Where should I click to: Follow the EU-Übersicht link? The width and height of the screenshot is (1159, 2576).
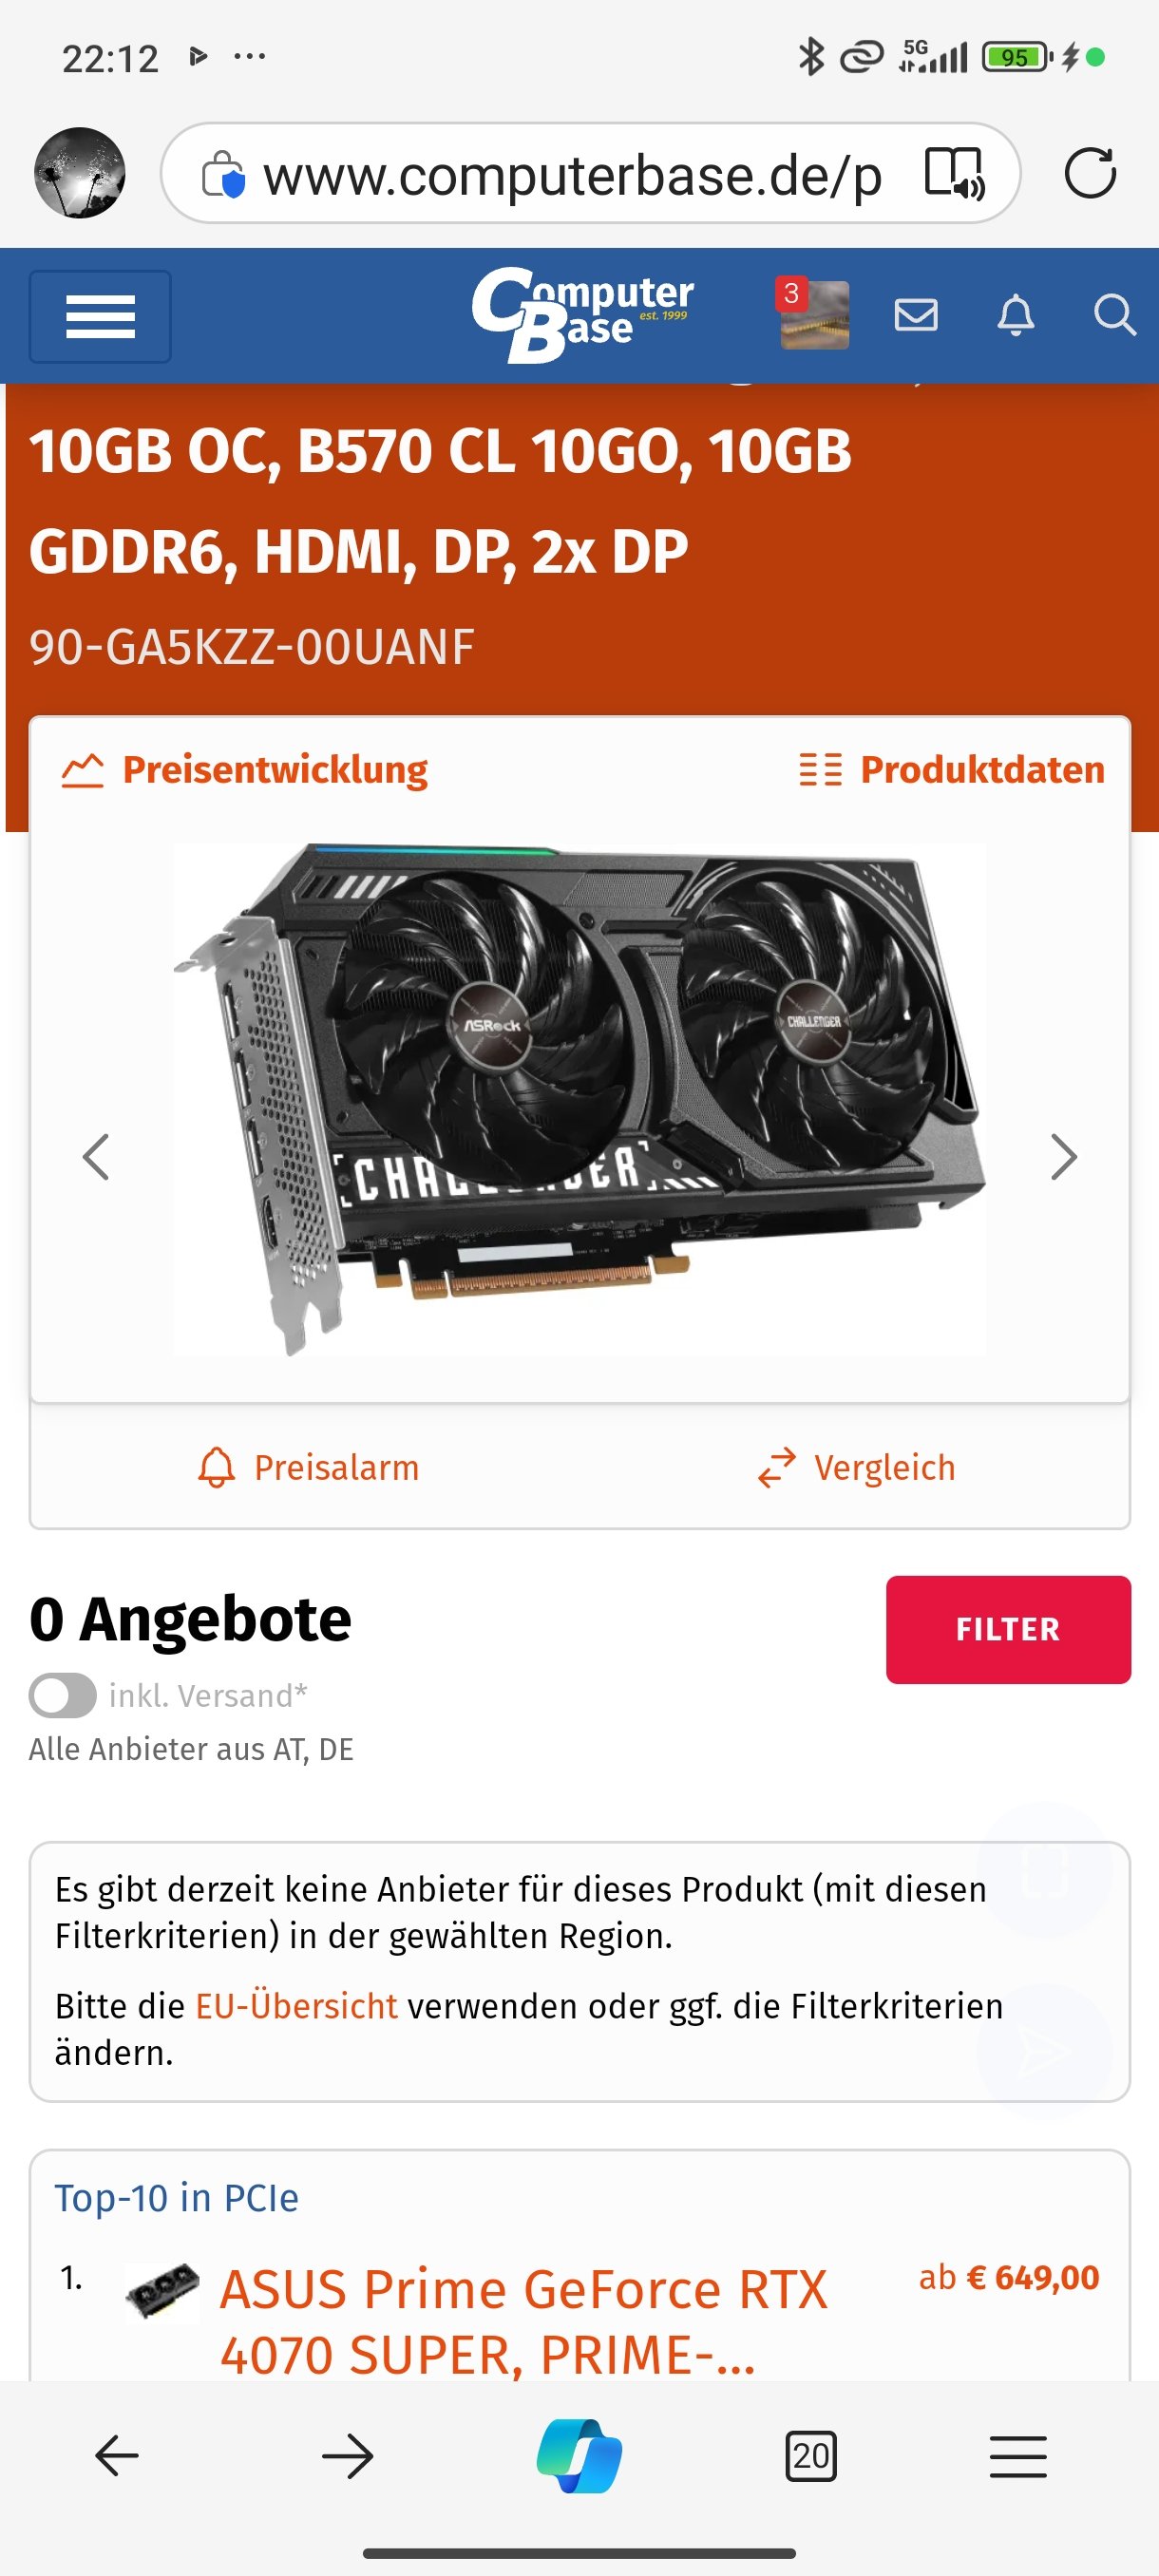click(x=296, y=2006)
